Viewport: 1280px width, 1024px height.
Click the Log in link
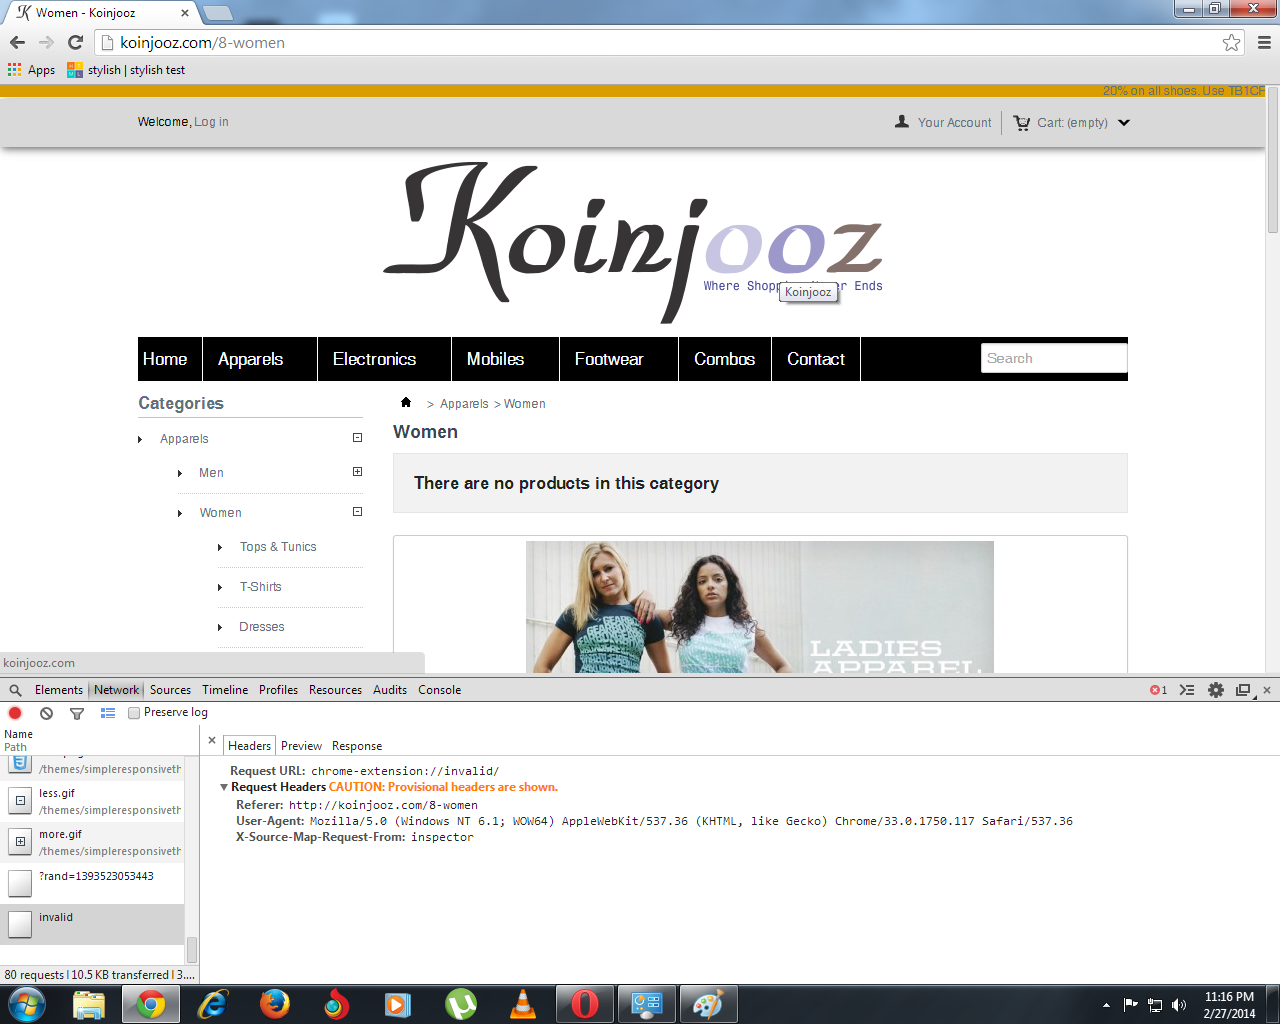[x=211, y=122]
